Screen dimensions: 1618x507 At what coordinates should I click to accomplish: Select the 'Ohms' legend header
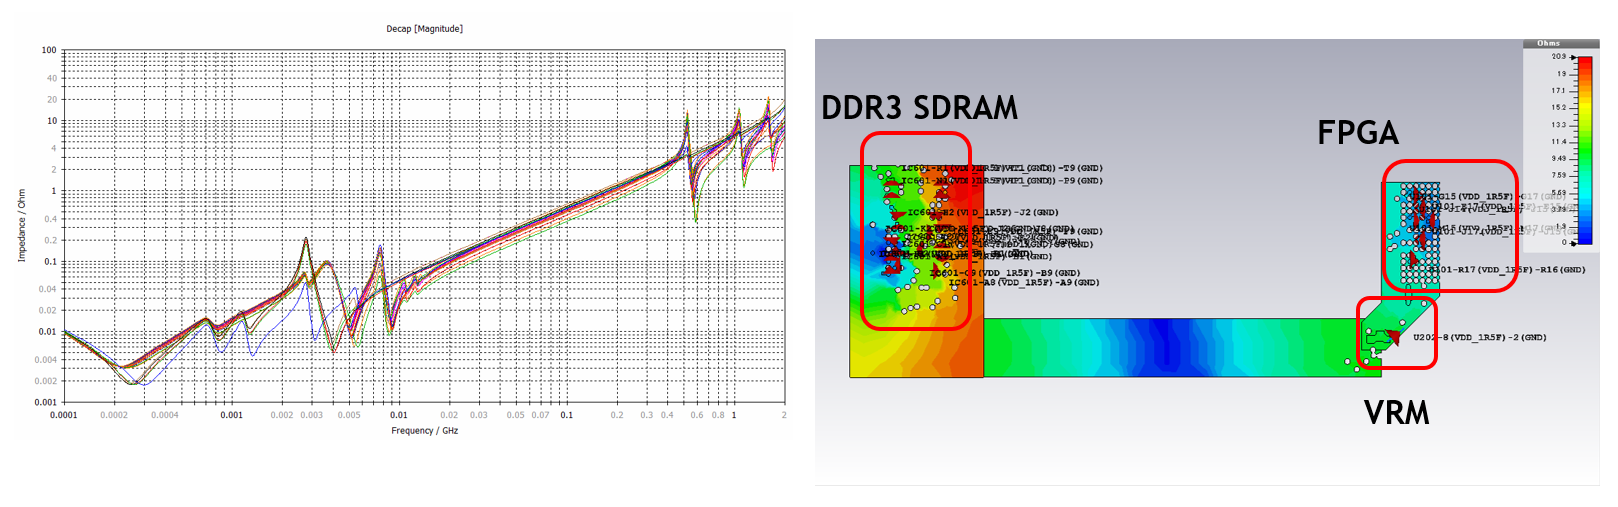pos(1548,43)
